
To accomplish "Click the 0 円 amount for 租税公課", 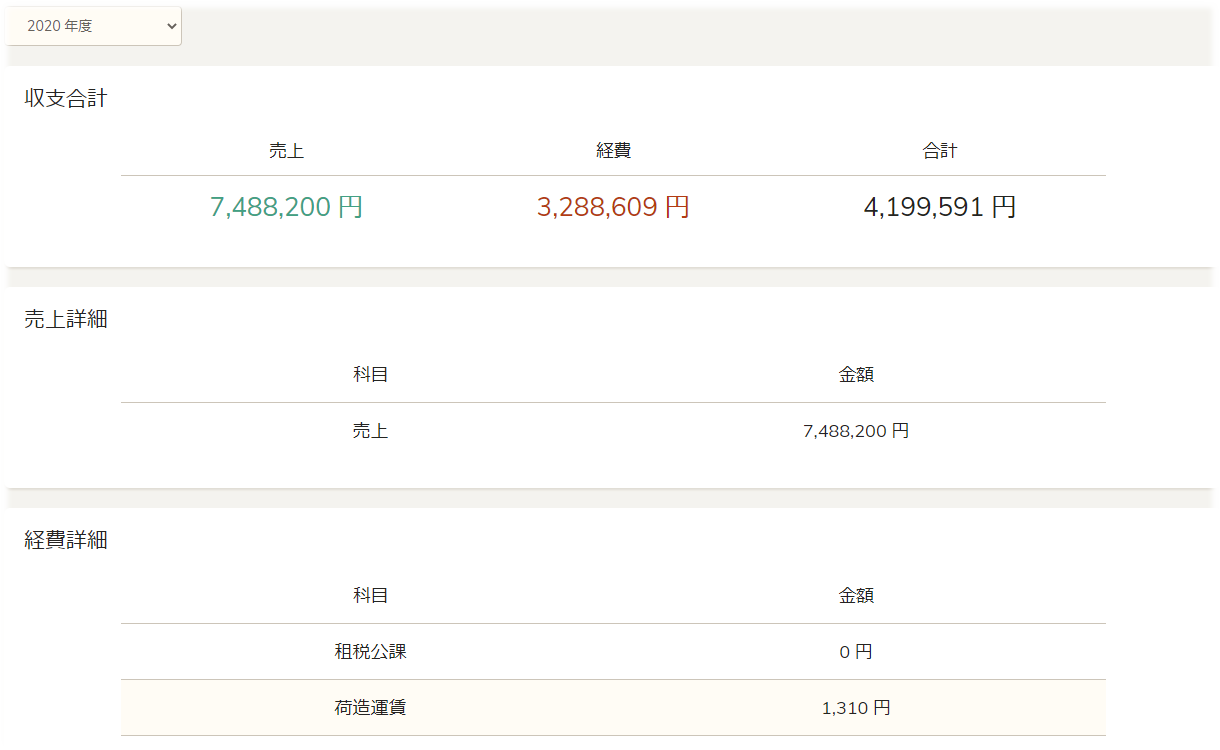I will 856,651.
